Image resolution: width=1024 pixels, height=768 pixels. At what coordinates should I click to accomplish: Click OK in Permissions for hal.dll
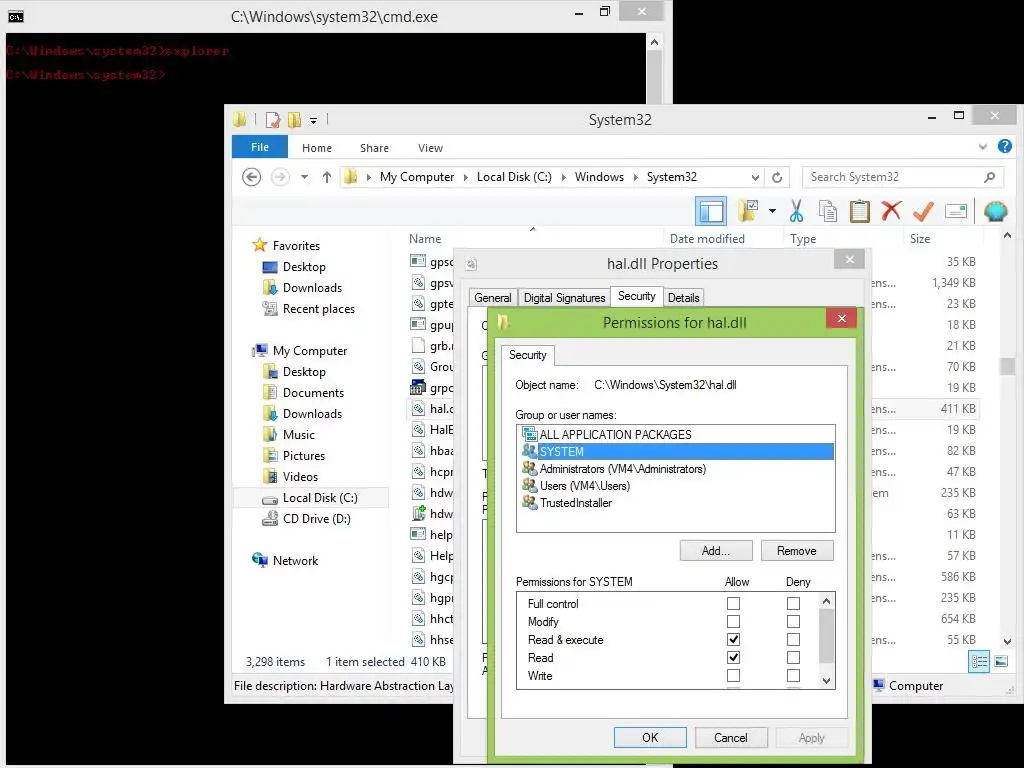click(x=650, y=737)
